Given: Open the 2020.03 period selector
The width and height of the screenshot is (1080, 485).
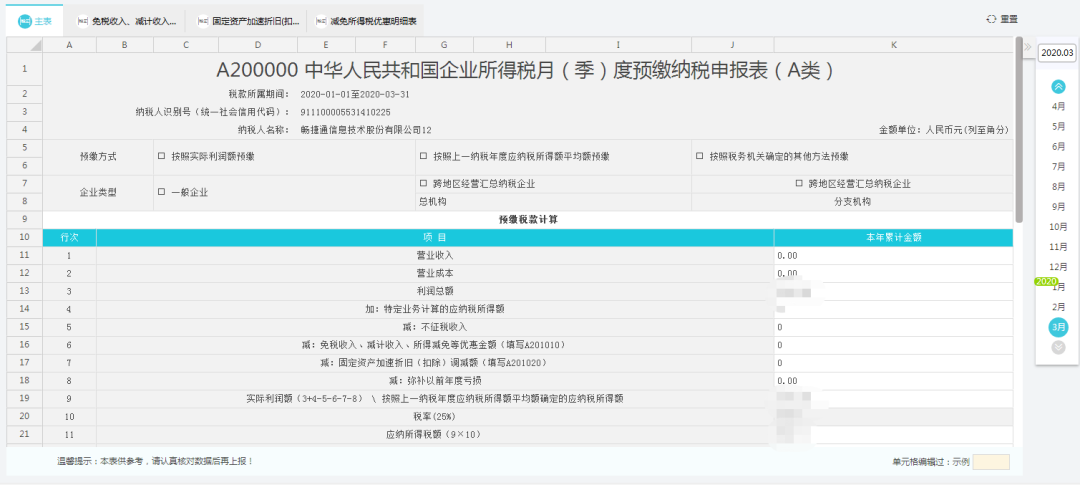Looking at the screenshot, I should (x=1057, y=53).
